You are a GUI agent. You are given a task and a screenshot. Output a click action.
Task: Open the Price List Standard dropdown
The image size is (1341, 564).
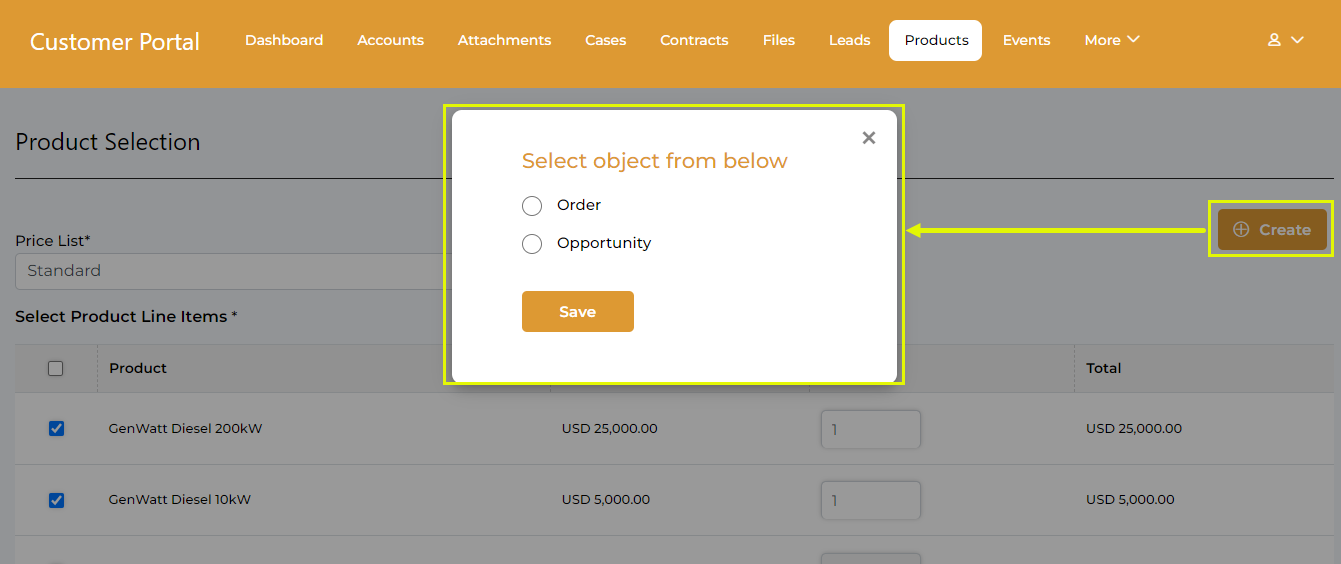point(230,271)
